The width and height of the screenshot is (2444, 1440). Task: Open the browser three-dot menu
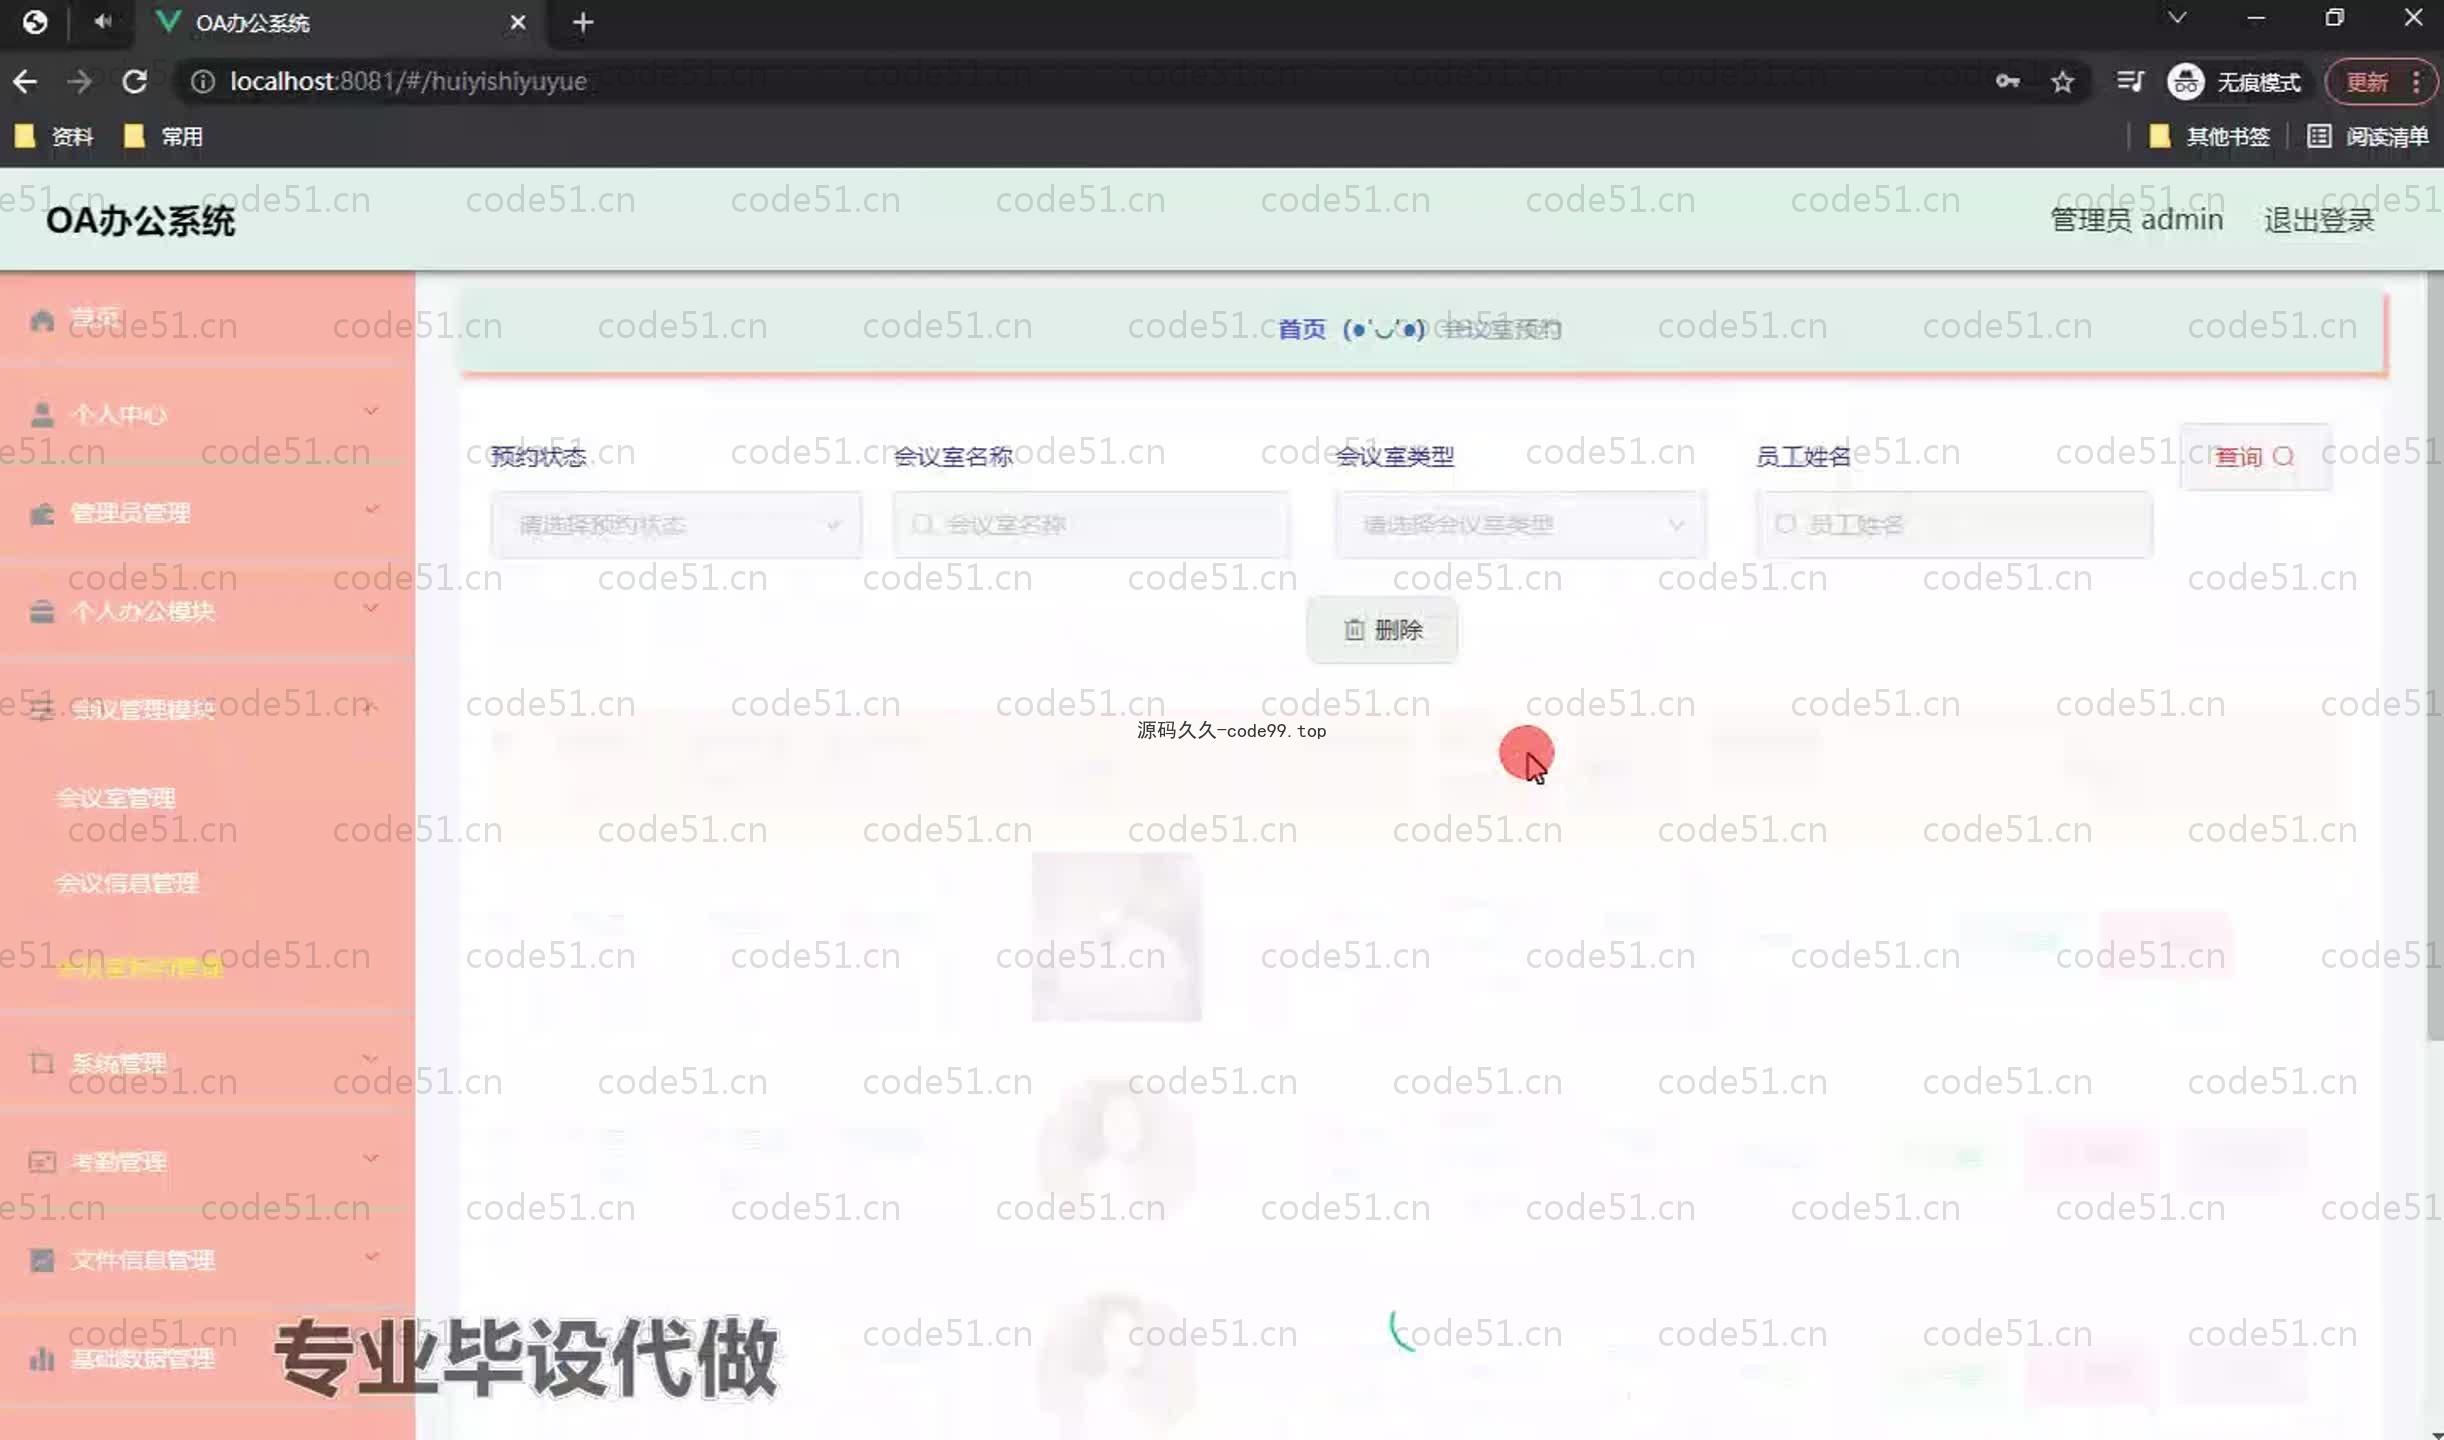click(2416, 82)
